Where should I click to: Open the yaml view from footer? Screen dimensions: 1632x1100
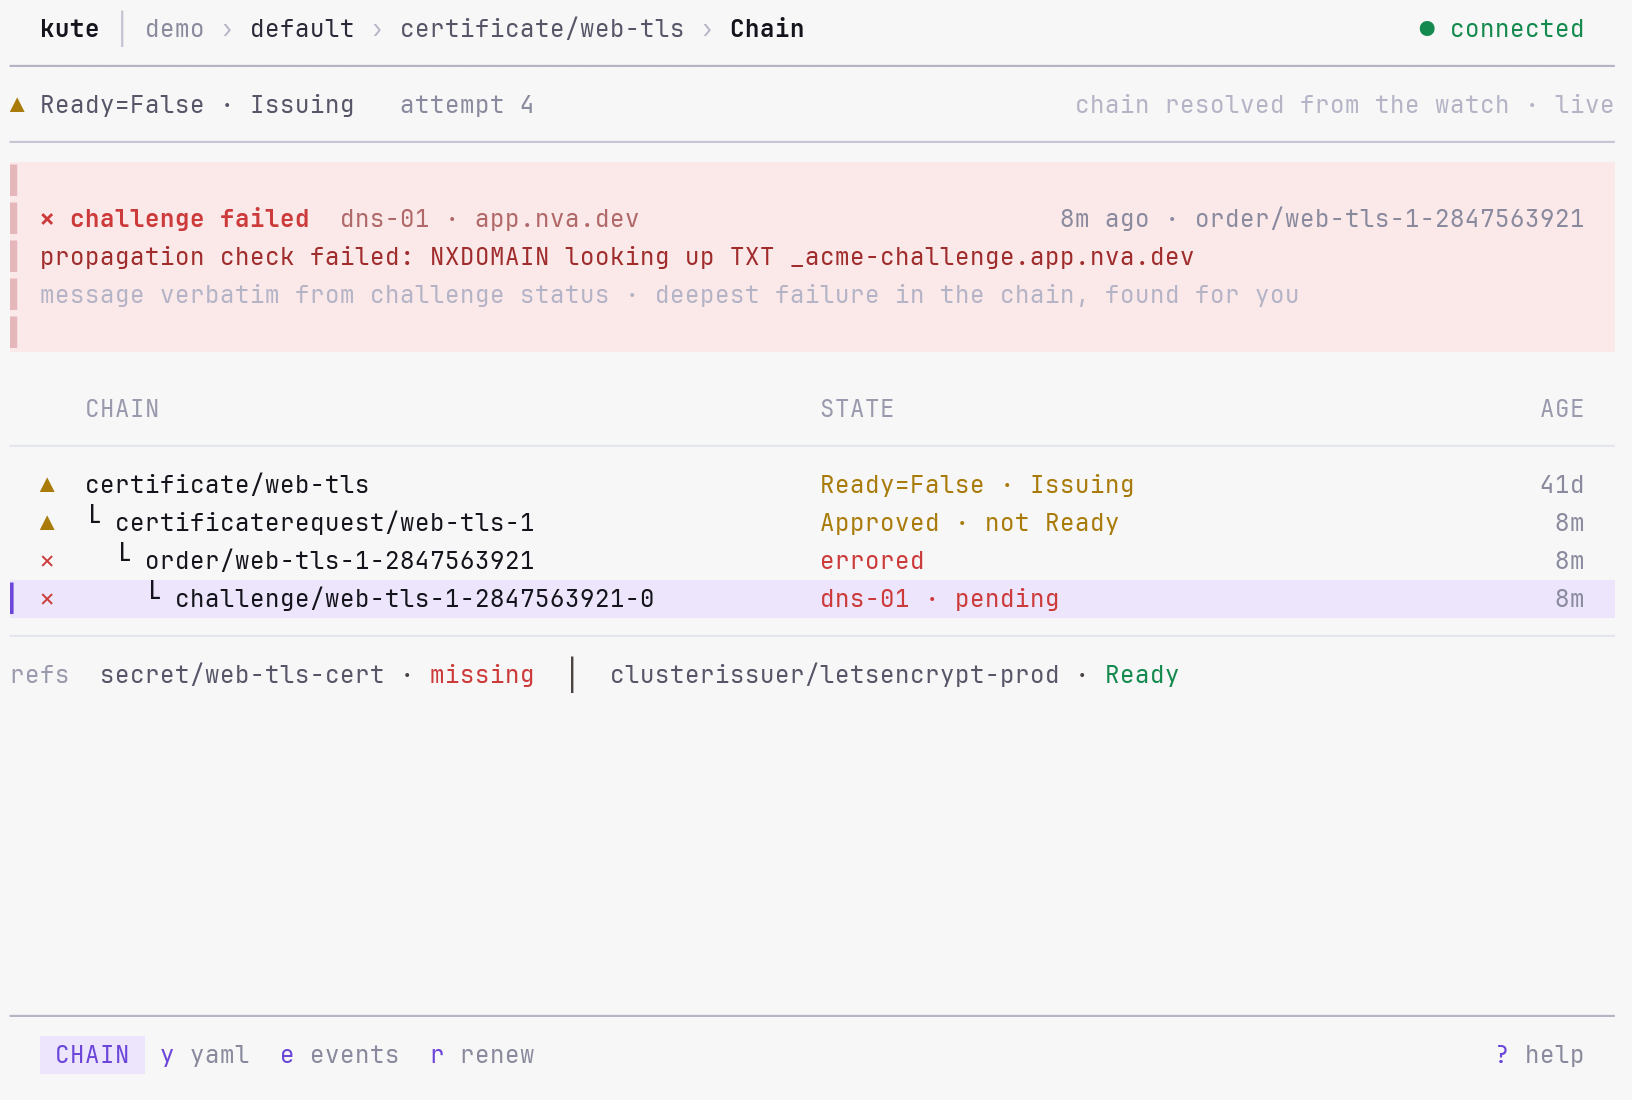click(x=220, y=1055)
